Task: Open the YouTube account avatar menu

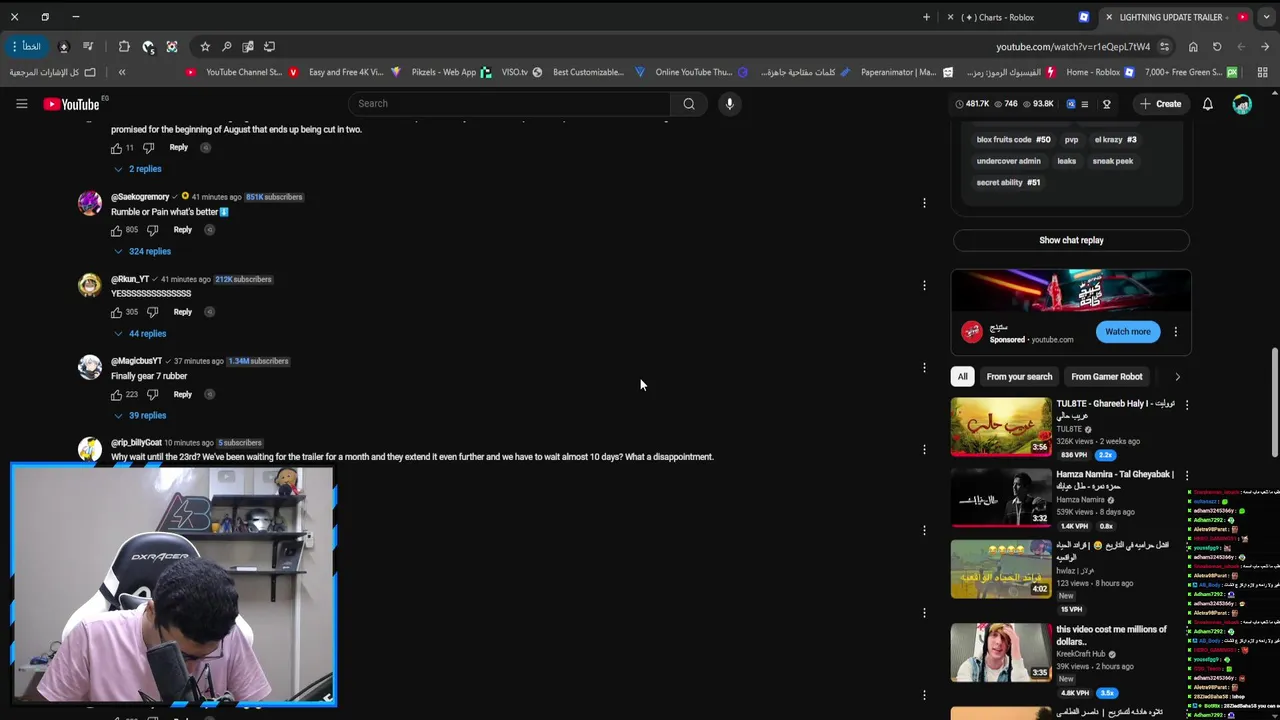Action: pyautogui.click(x=1242, y=104)
